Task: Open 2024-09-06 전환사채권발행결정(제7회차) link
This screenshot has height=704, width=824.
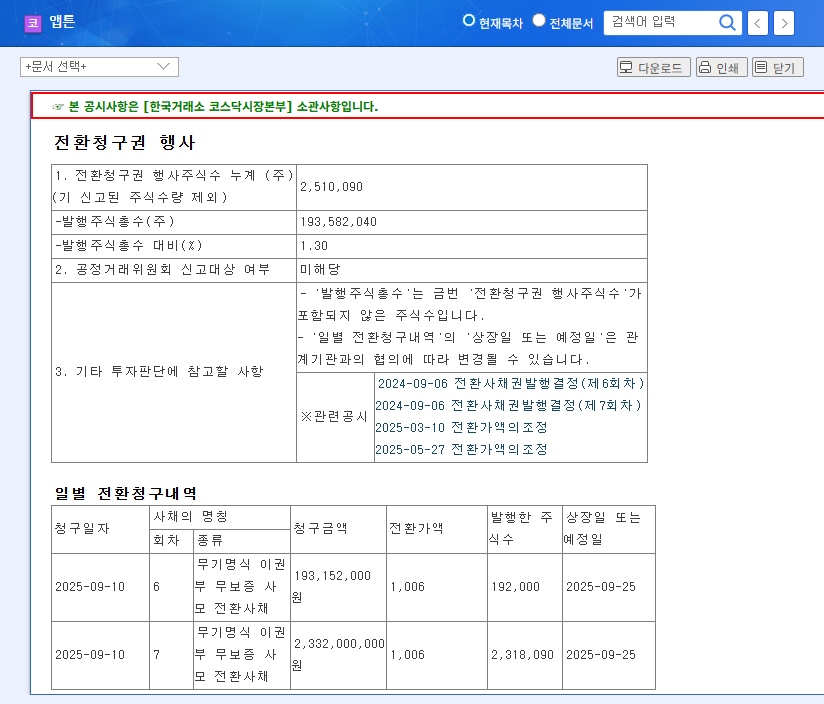Action: [x=508, y=406]
